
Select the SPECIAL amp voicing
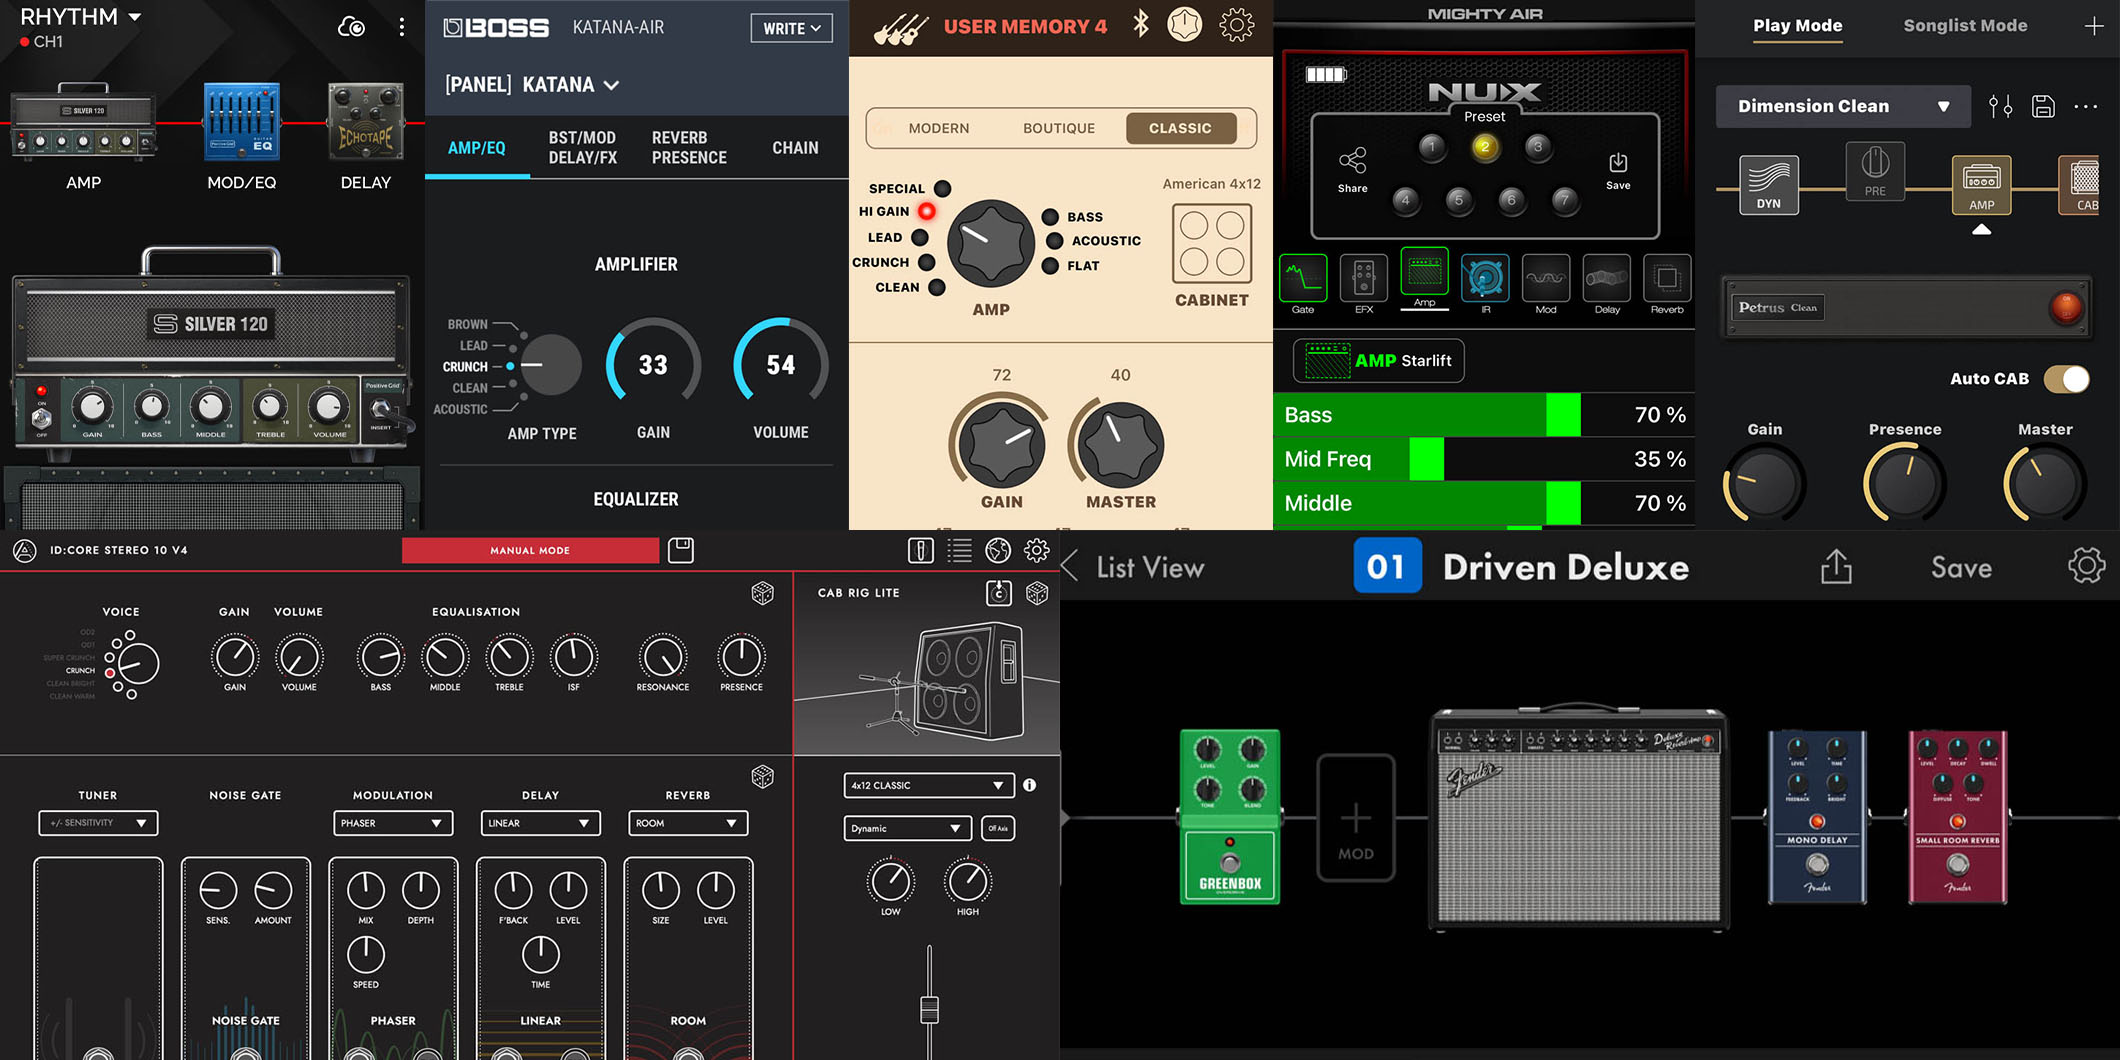[x=942, y=188]
